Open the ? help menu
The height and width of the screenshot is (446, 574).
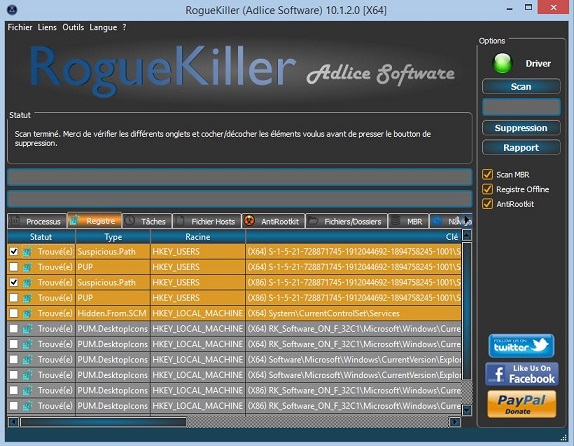[x=124, y=27]
